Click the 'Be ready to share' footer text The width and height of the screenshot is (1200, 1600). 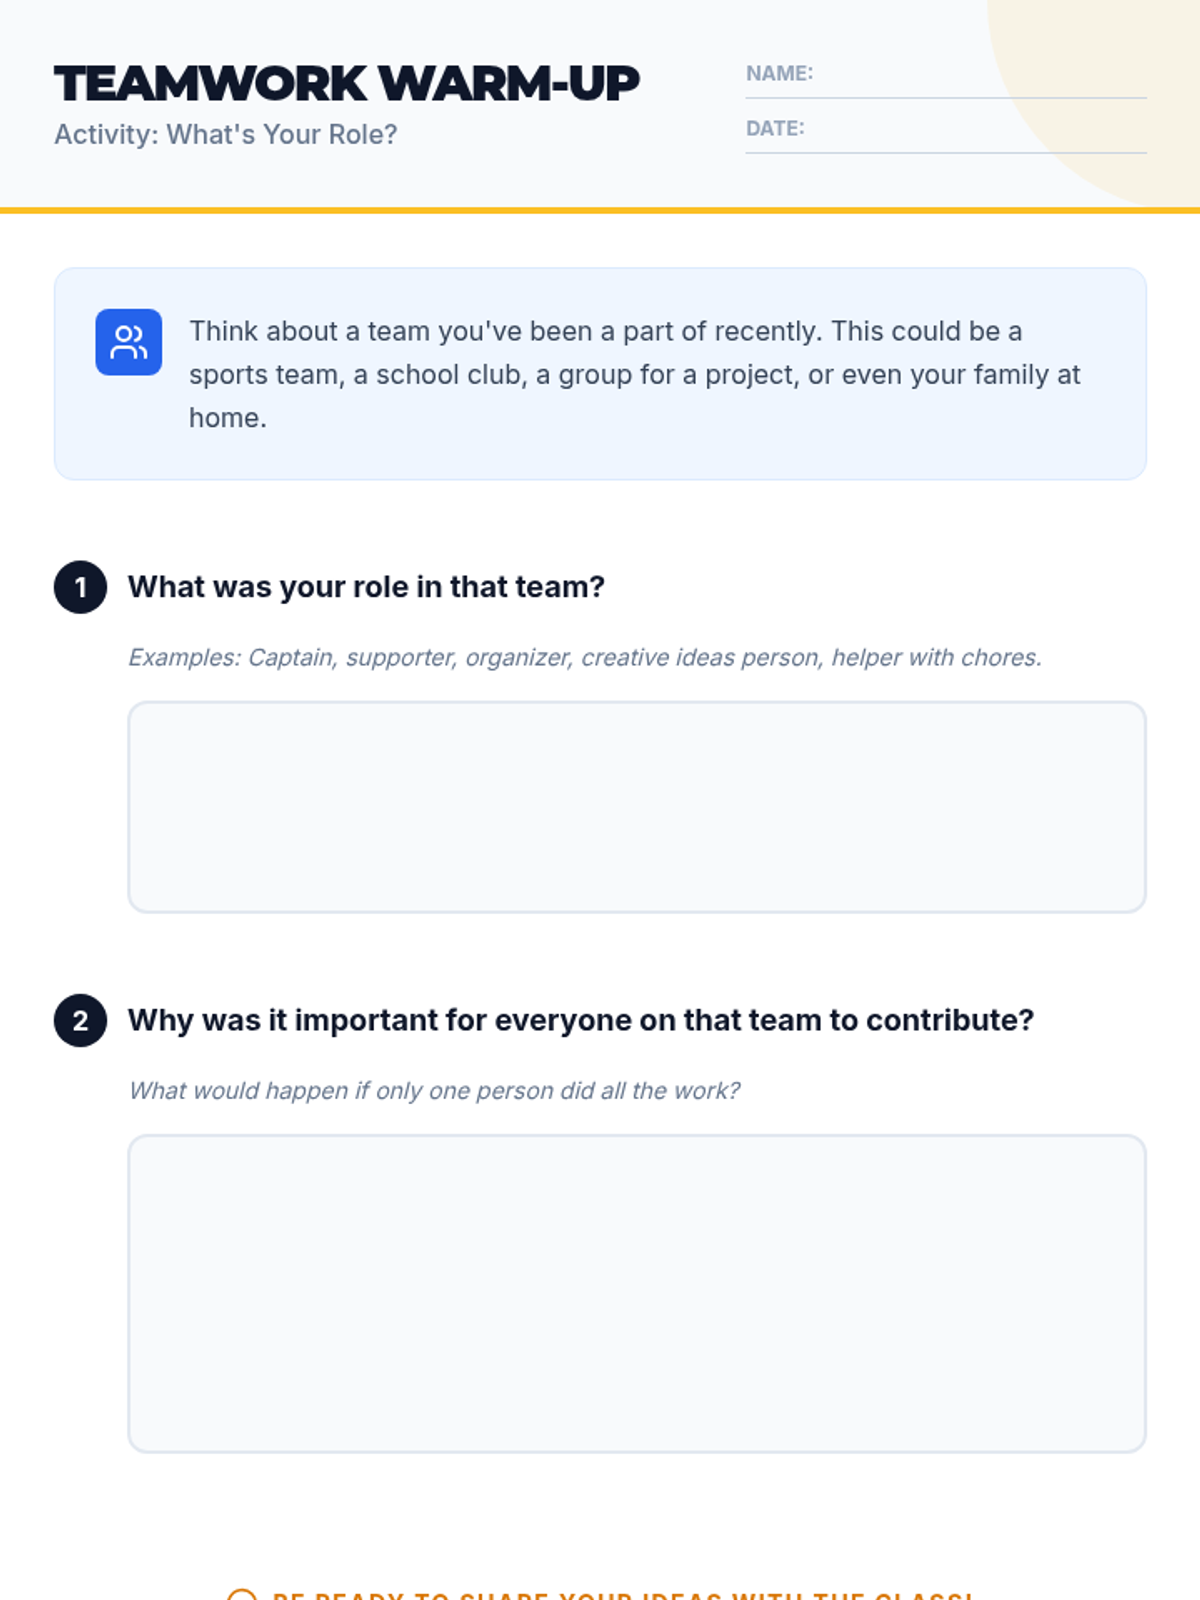[x=622, y=1595]
